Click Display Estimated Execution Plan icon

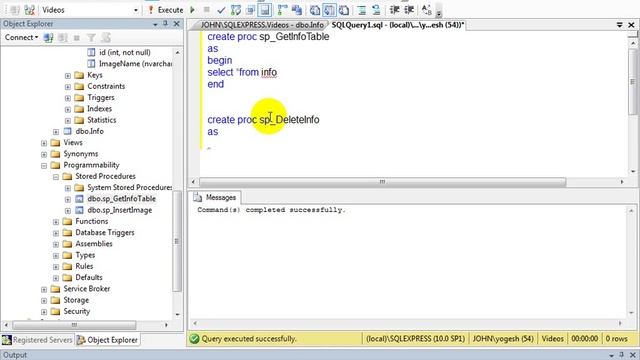[x=236, y=10]
